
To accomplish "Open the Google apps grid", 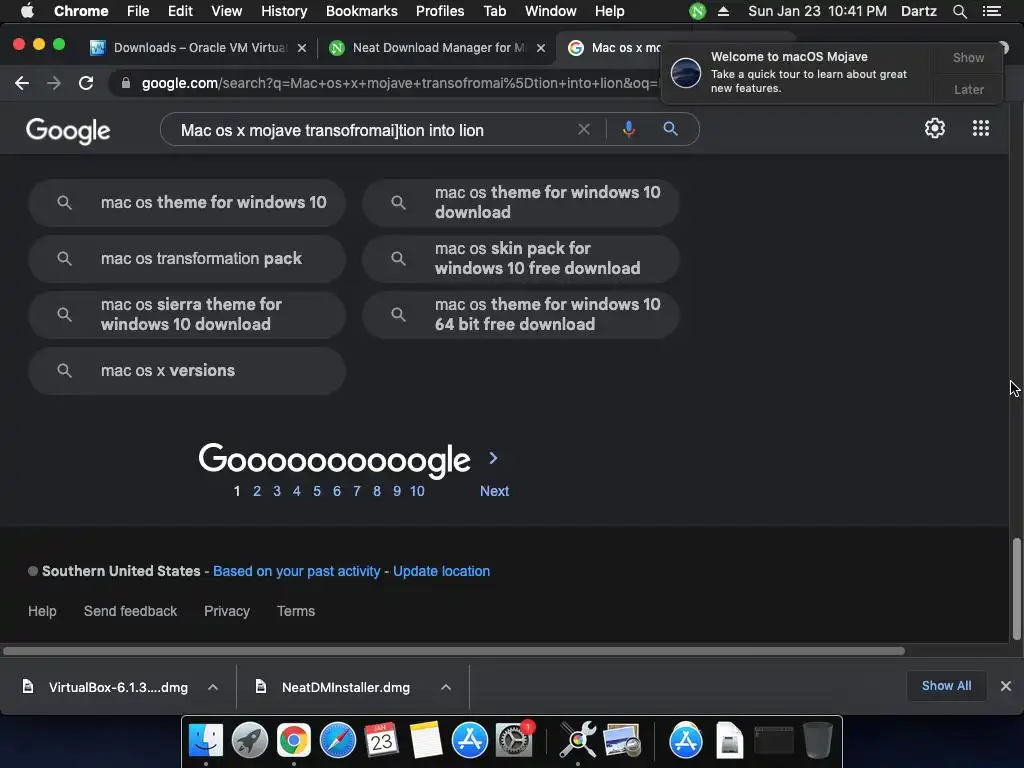I will [x=981, y=128].
